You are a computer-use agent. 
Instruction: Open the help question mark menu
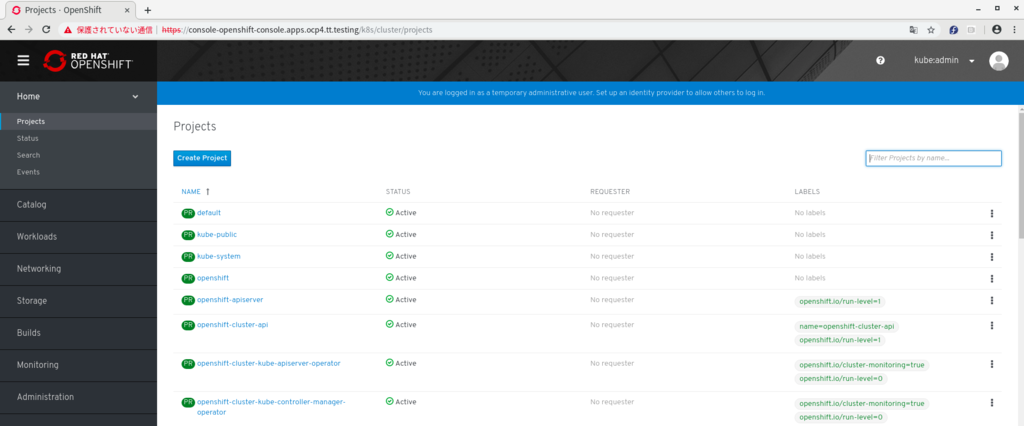[x=880, y=60]
